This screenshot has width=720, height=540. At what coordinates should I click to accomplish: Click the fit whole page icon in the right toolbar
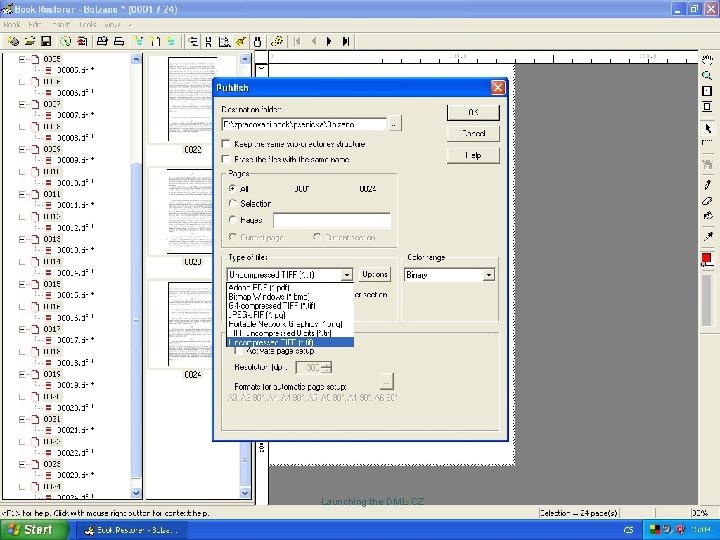click(707, 91)
